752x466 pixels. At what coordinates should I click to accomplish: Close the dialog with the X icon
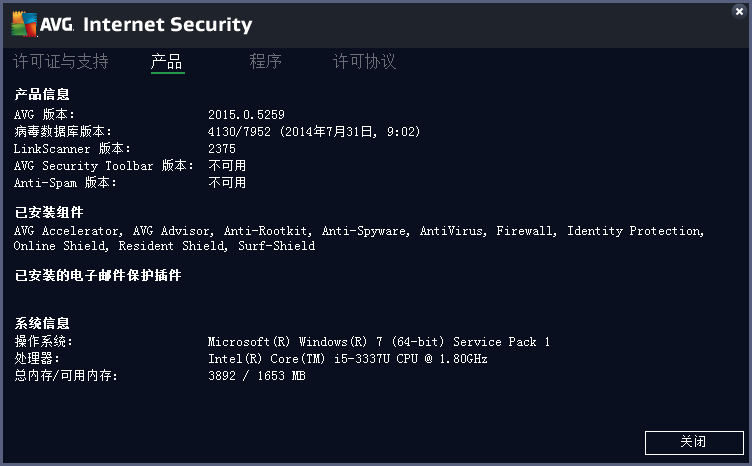tap(739, 11)
